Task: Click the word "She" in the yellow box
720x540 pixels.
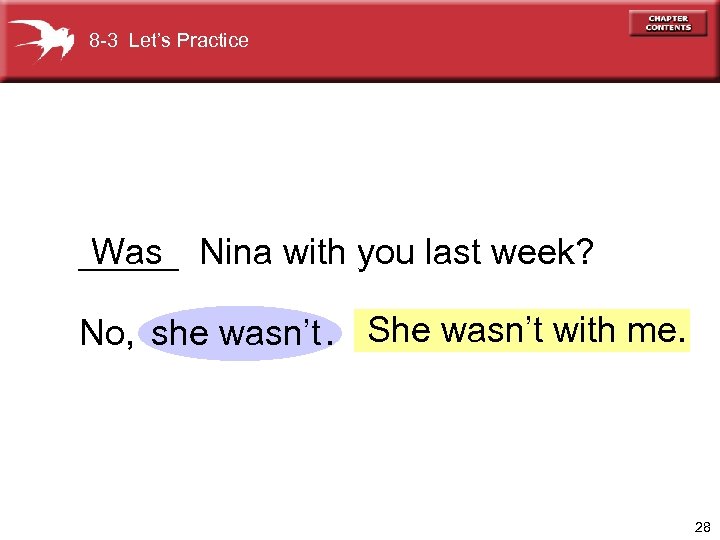Action: pyautogui.click(x=399, y=330)
